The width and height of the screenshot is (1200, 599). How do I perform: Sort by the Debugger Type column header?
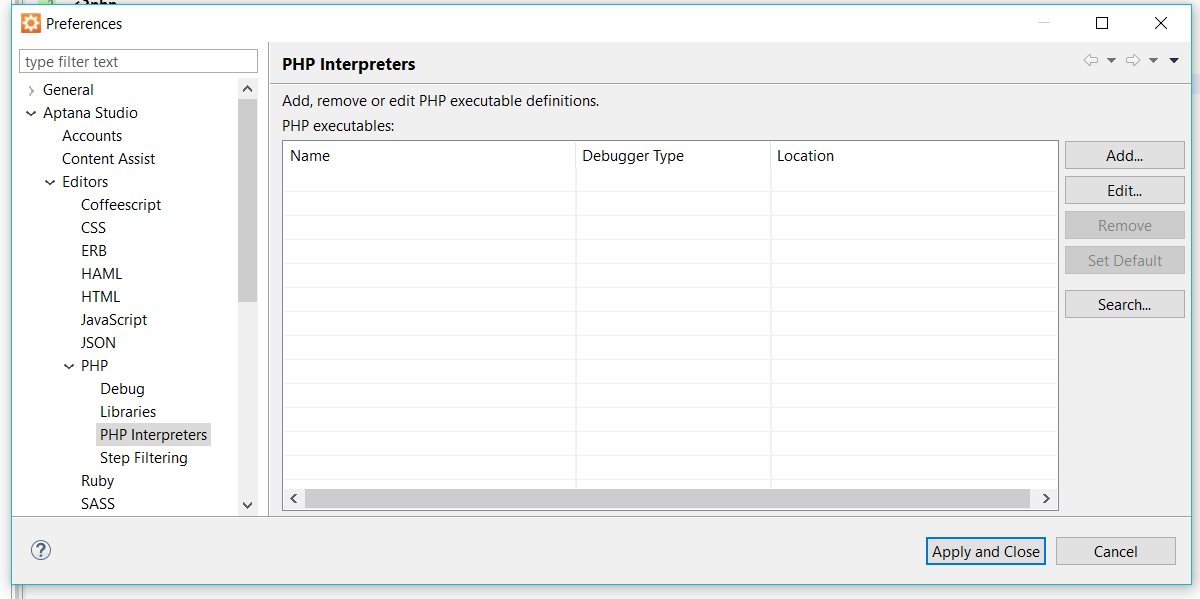(673, 156)
